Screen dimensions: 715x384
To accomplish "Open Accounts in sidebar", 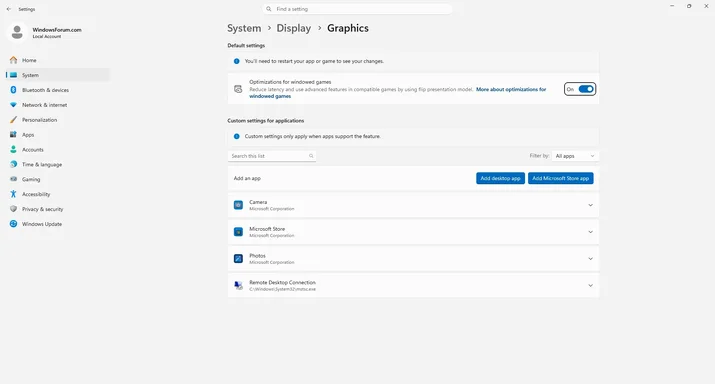I will pos(58,150).
